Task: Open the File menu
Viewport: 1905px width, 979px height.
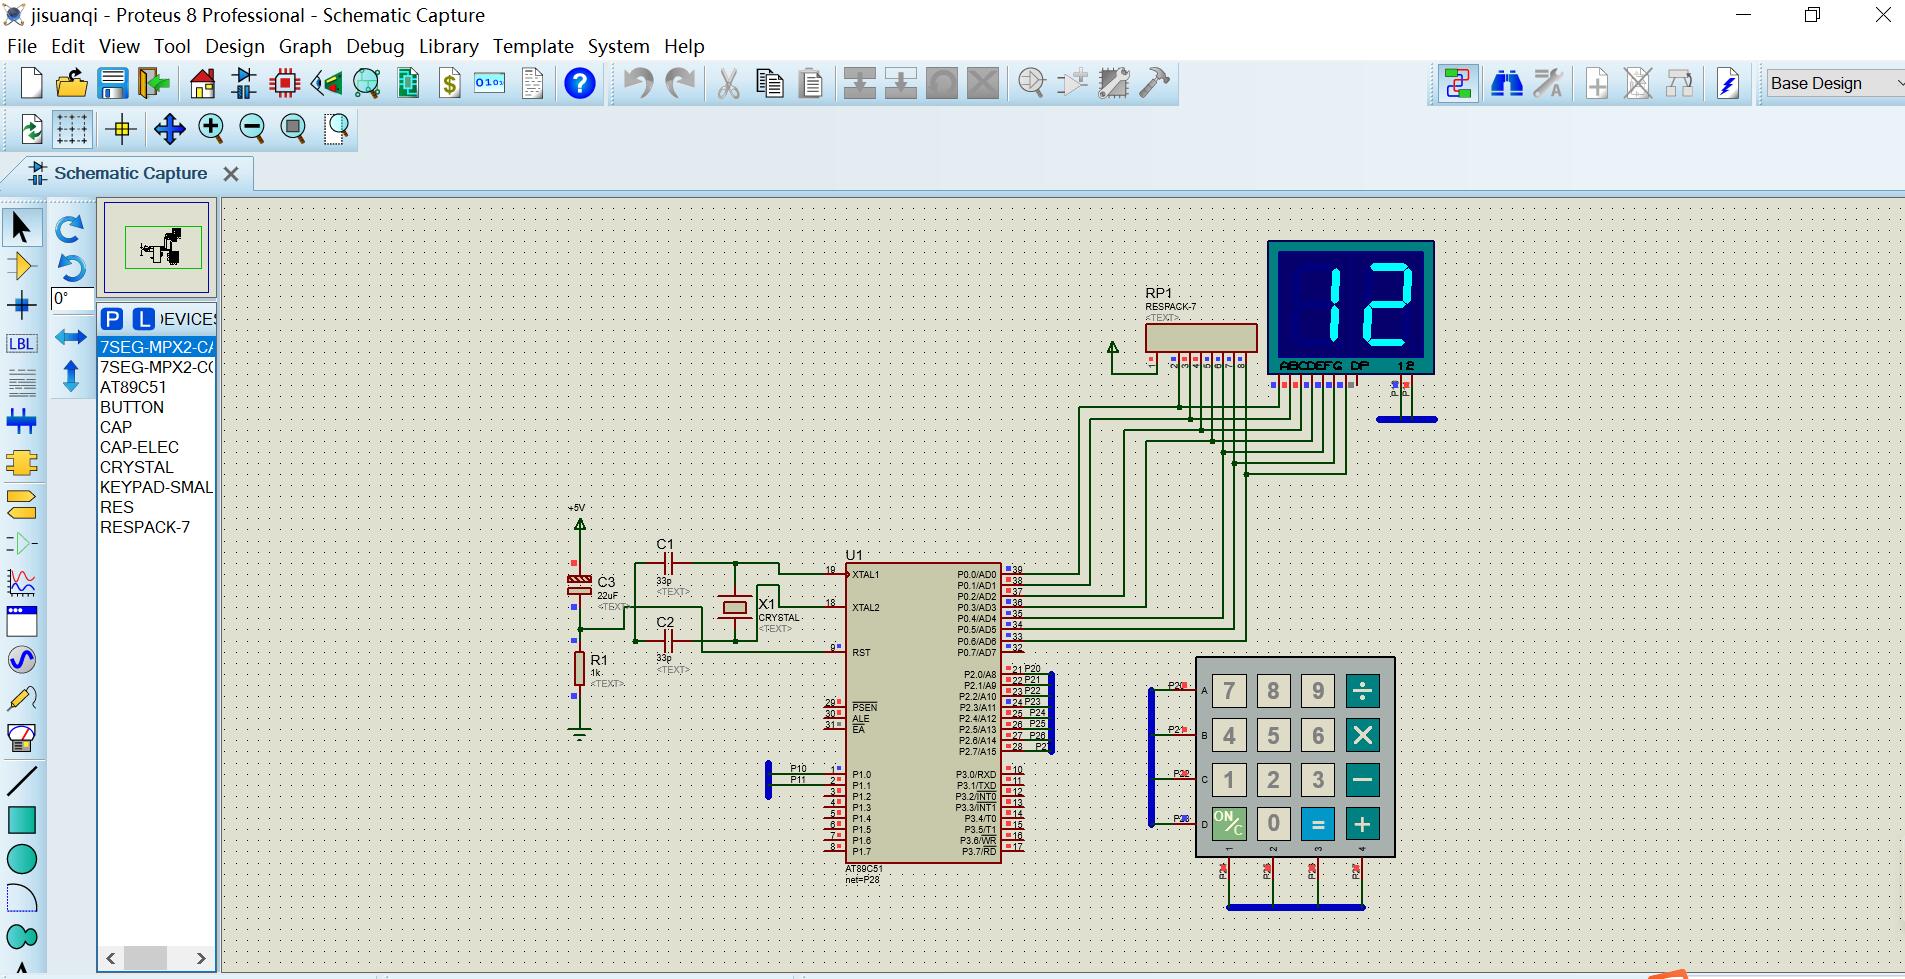Action: click(22, 46)
